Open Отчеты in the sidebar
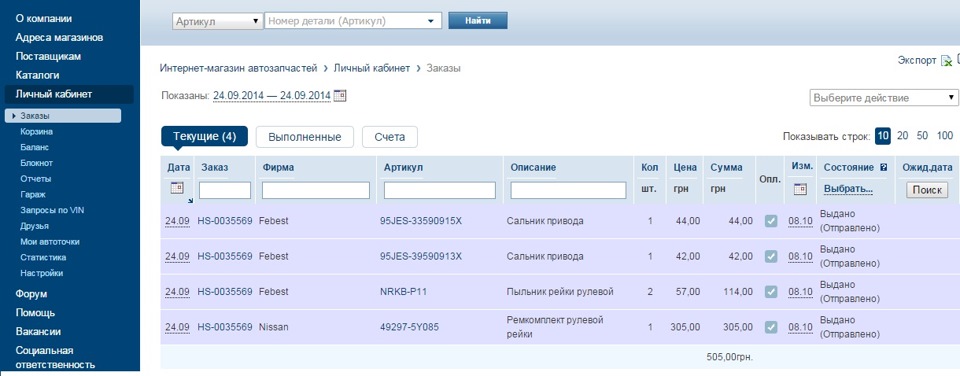 tap(36, 179)
